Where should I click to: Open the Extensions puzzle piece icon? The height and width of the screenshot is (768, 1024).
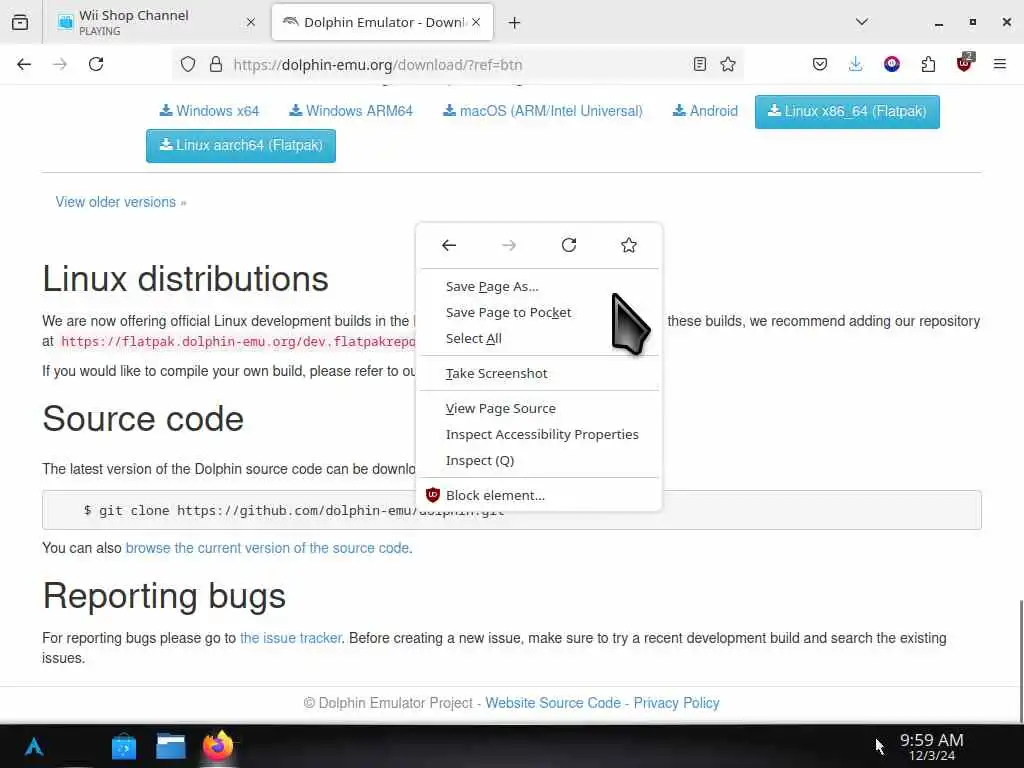(x=928, y=64)
